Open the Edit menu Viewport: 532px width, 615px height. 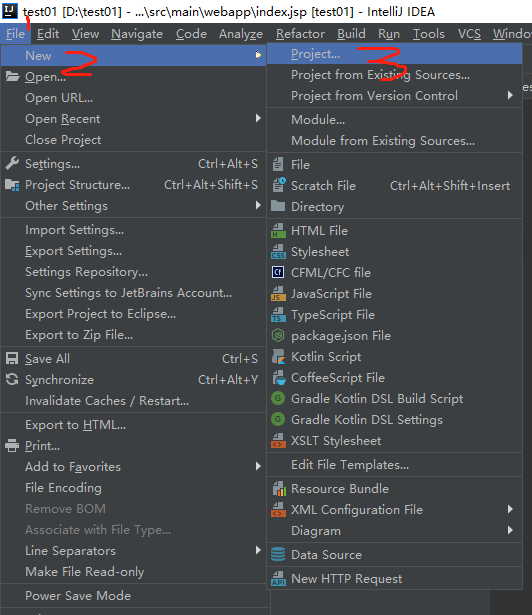[x=48, y=34]
